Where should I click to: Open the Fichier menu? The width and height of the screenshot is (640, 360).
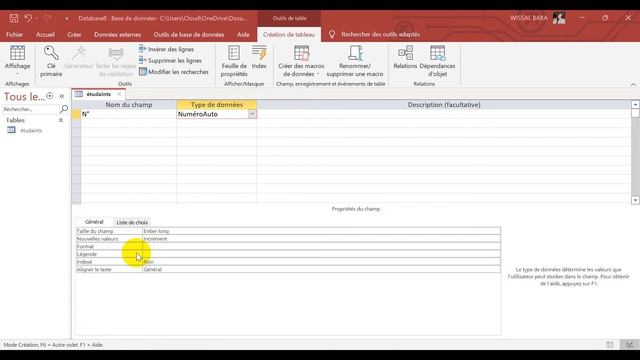pos(14,35)
